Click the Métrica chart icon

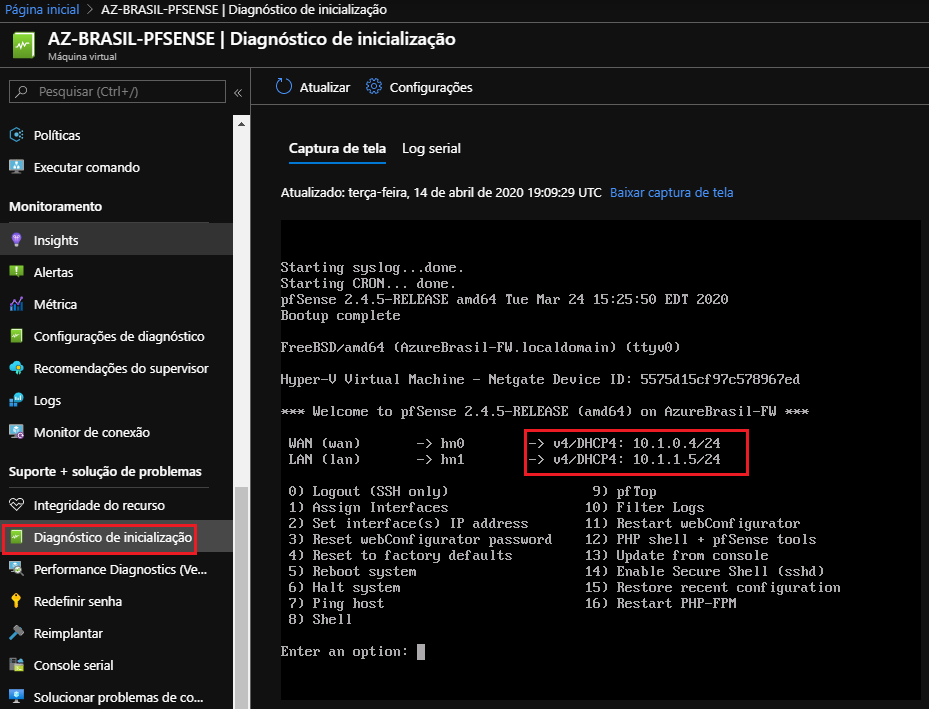[x=17, y=303]
